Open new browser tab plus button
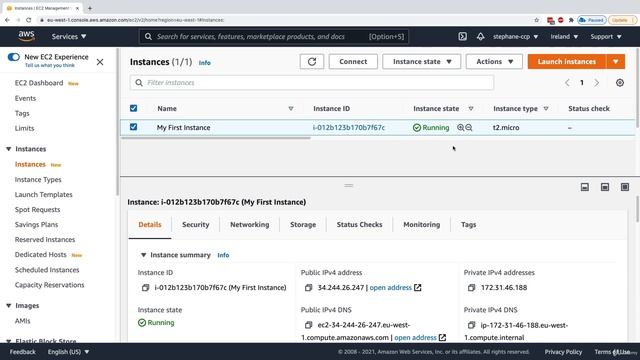Image resolution: width=640 pixels, height=360 pixels. [x=90, y=8]
